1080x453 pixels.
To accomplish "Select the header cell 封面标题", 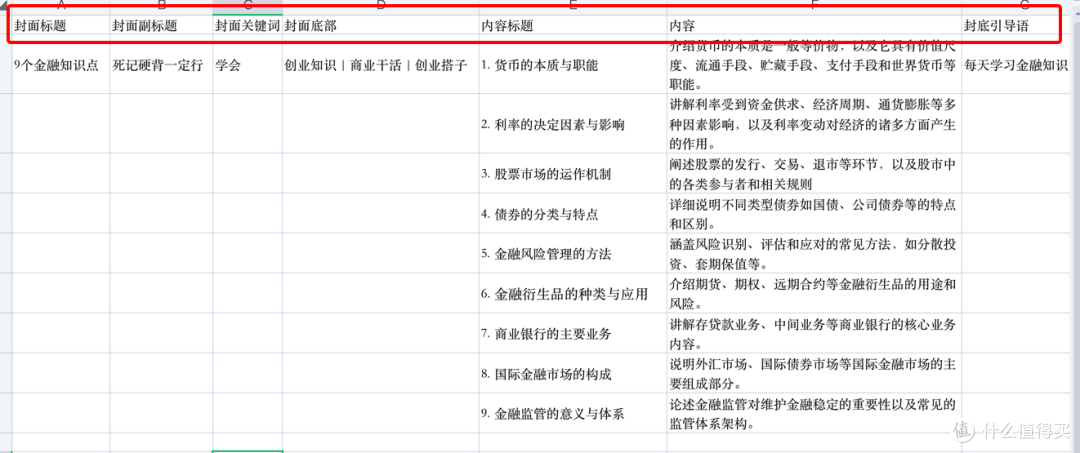I will [61, 25].
